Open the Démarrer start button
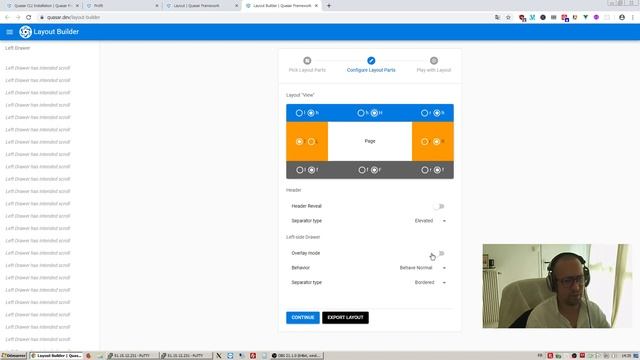The image size is (640, 360). [x=13, y=356]
